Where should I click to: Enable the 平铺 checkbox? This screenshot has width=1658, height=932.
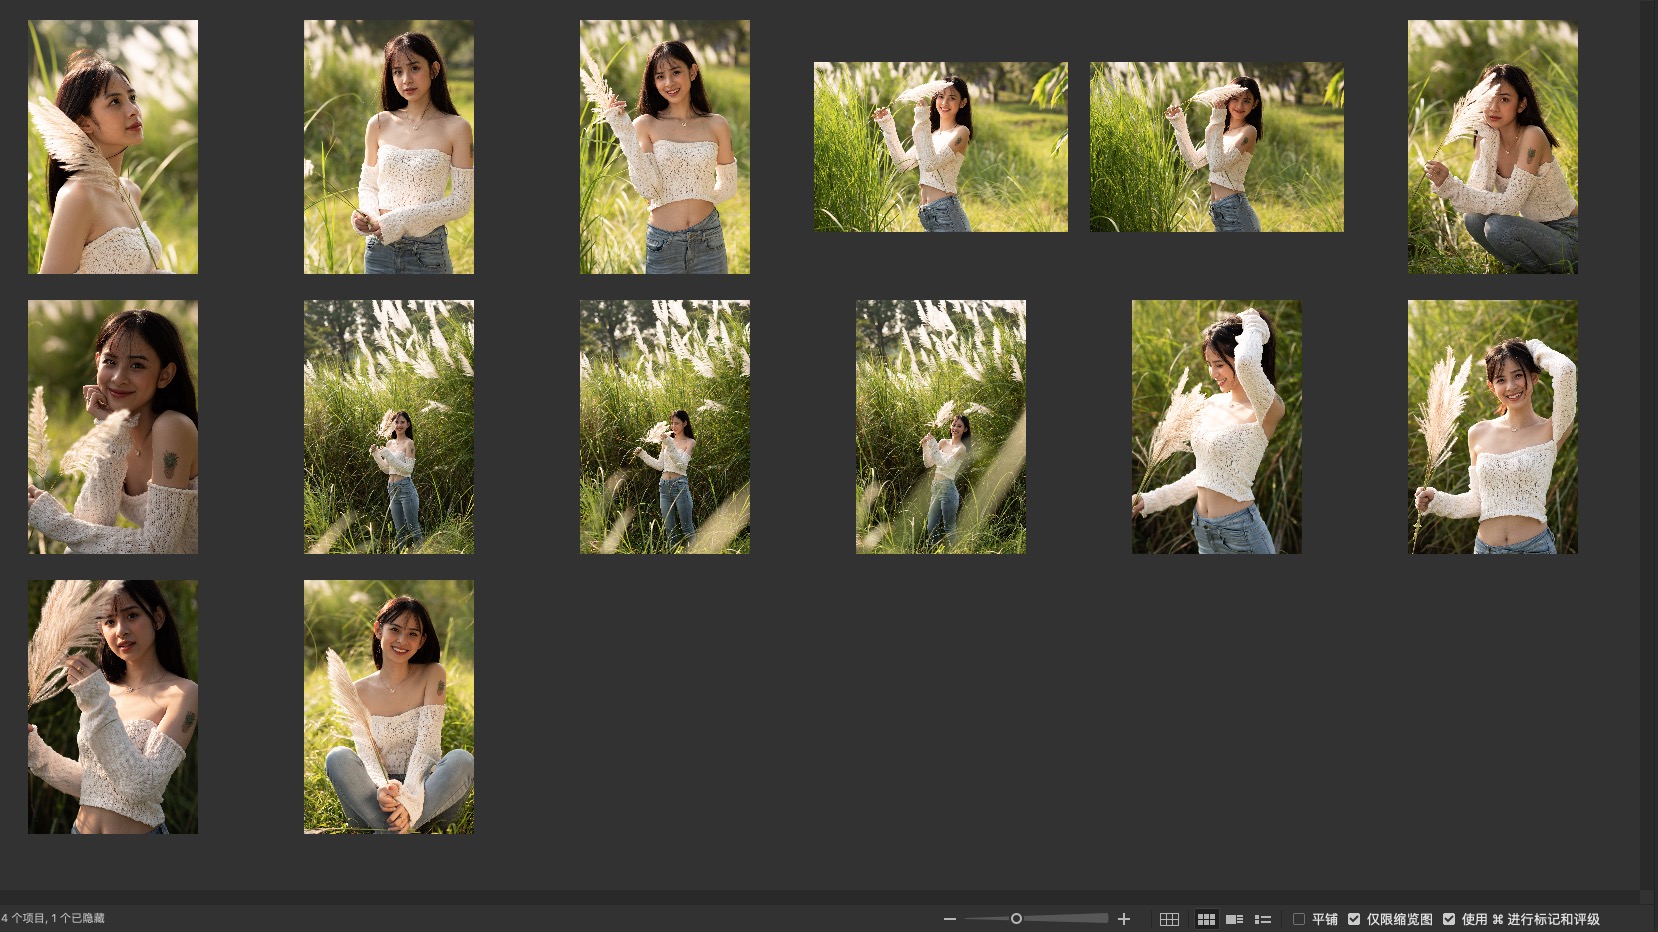pos(1299,919)
